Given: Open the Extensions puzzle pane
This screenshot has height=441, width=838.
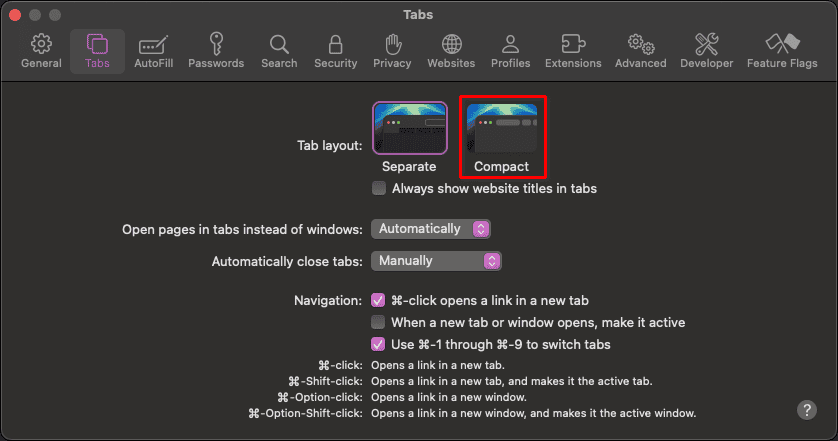Looking at the screenshot, I should pos(573,51).
